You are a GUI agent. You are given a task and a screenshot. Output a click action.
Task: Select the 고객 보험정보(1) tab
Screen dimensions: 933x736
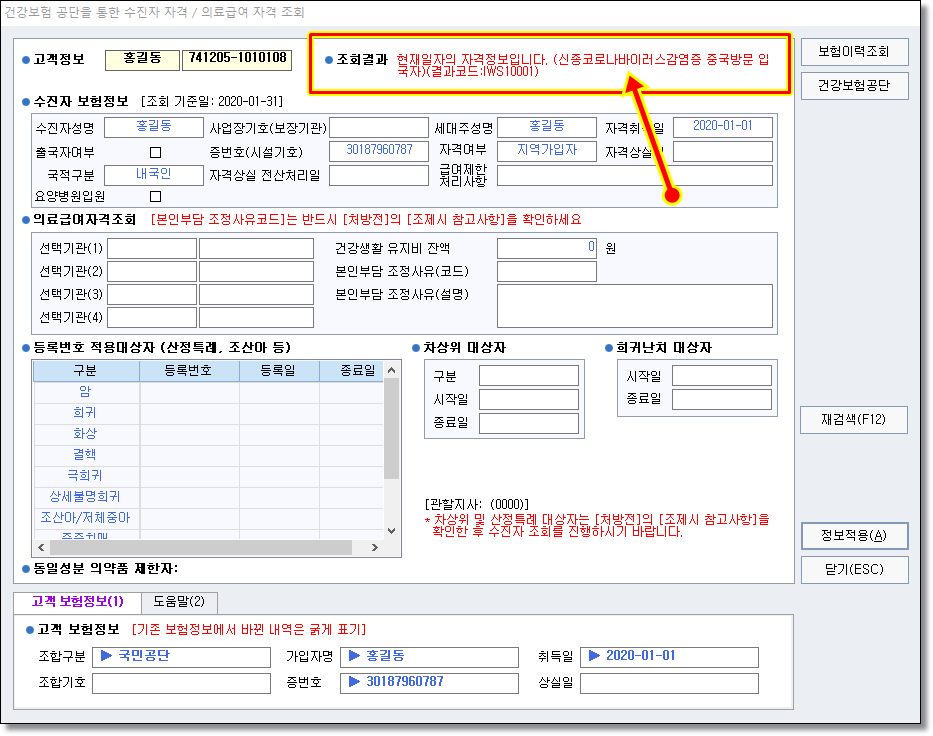77,602
